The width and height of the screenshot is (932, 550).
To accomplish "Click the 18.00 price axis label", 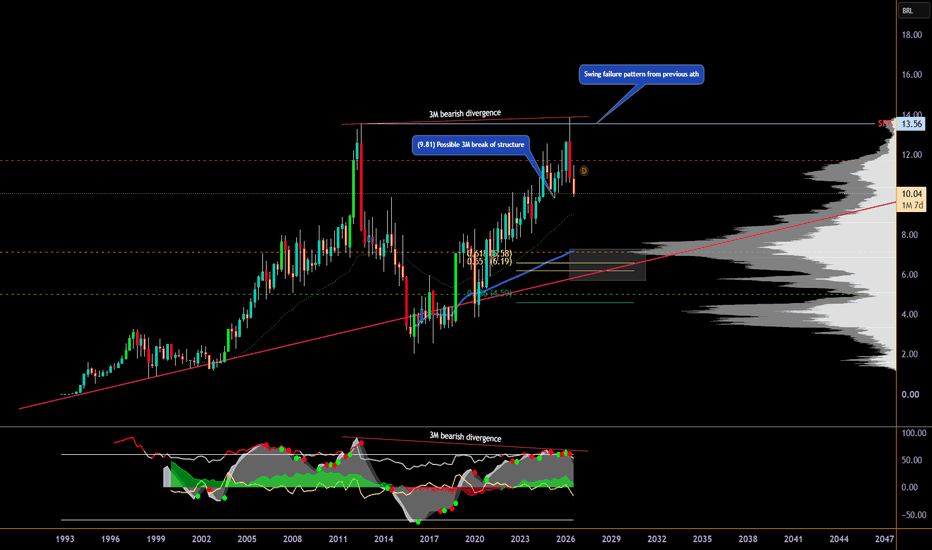I will click(x=911, y=35).
